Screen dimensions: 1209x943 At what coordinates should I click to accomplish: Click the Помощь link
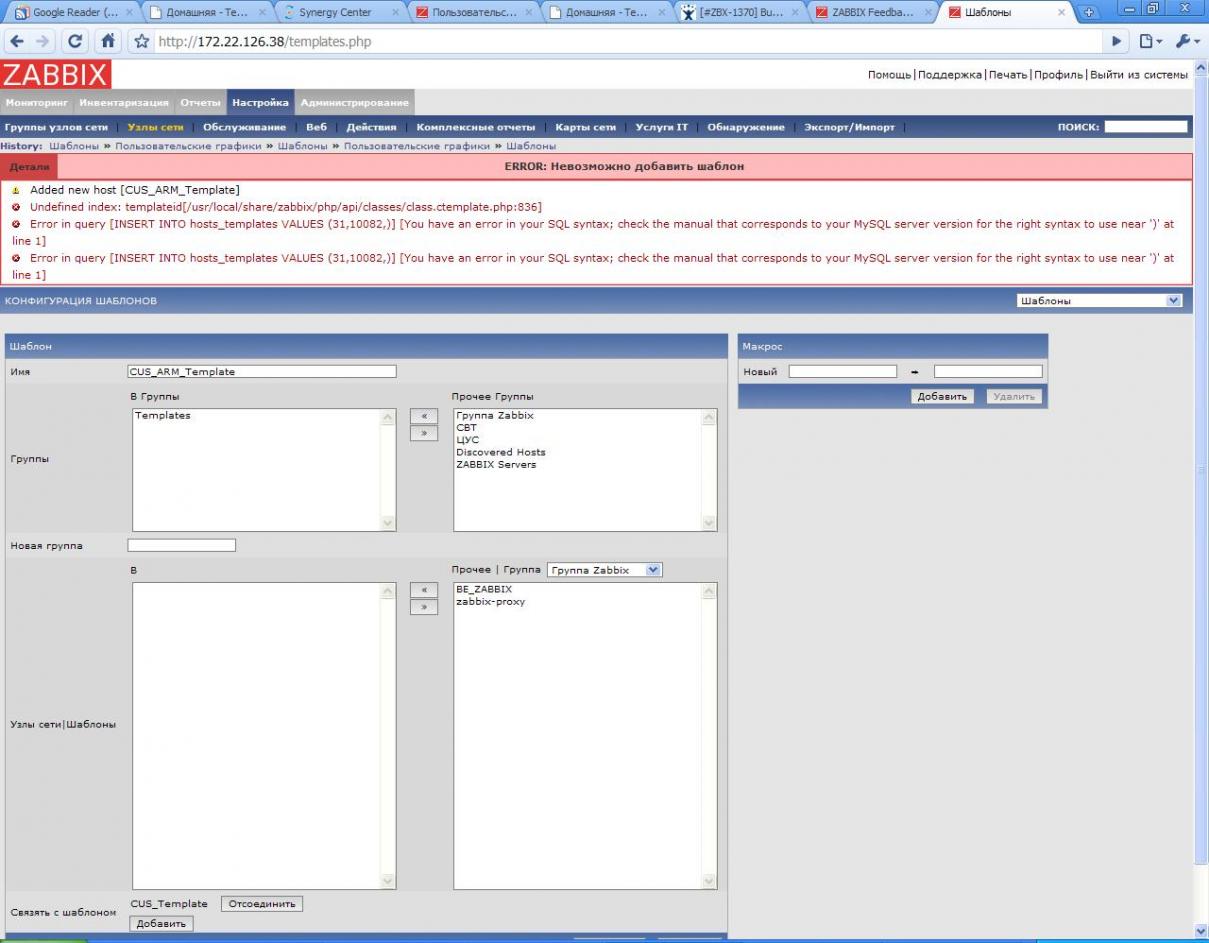coord(889,75)
